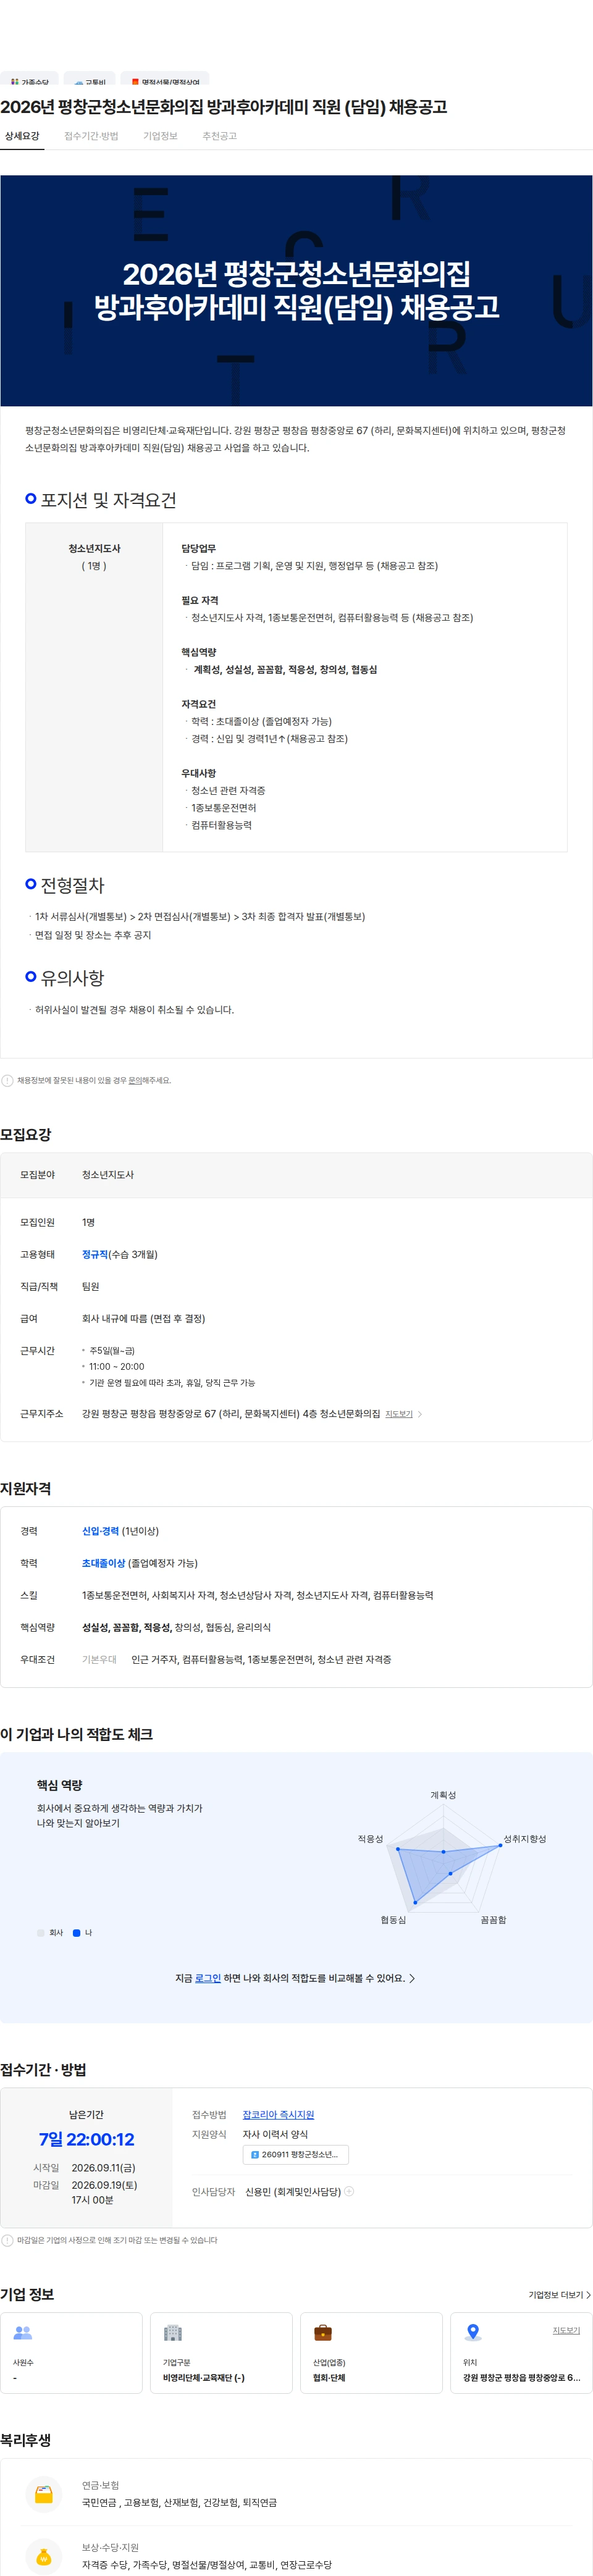Open the 기업정보 tab
Viewport: 593px width, 2576px height.
pos(160,136)
